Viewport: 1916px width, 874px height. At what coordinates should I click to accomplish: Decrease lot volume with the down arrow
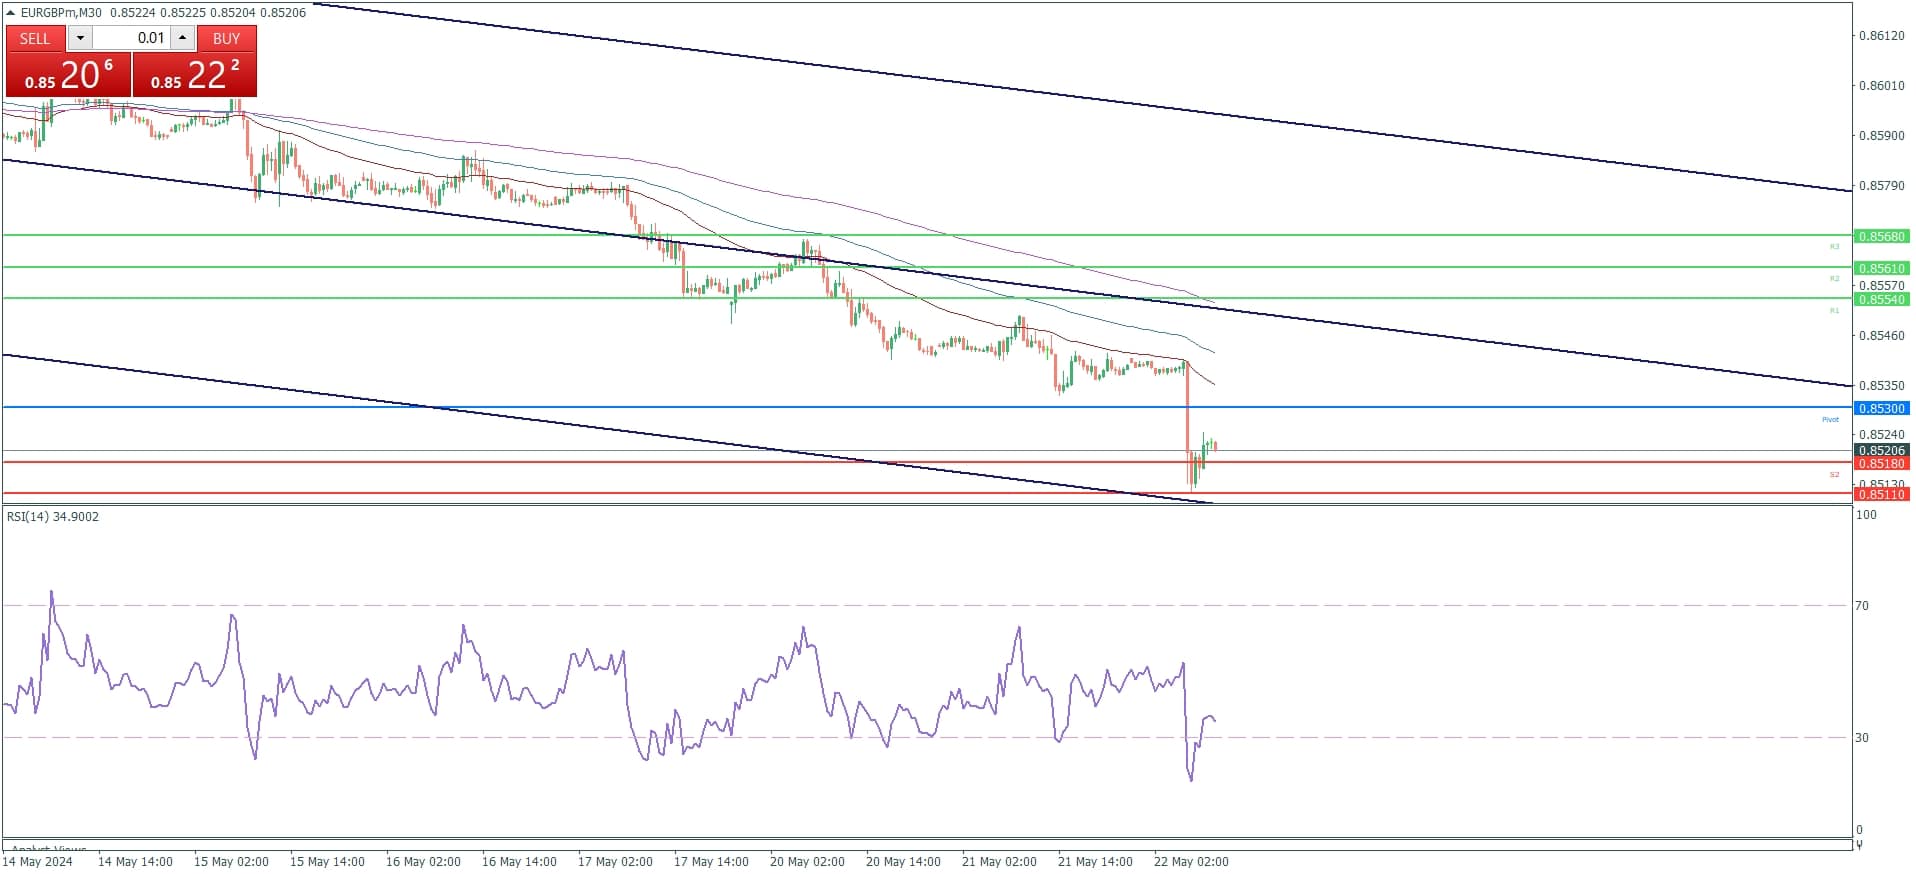pyautogui.click(x=81, y=38)
